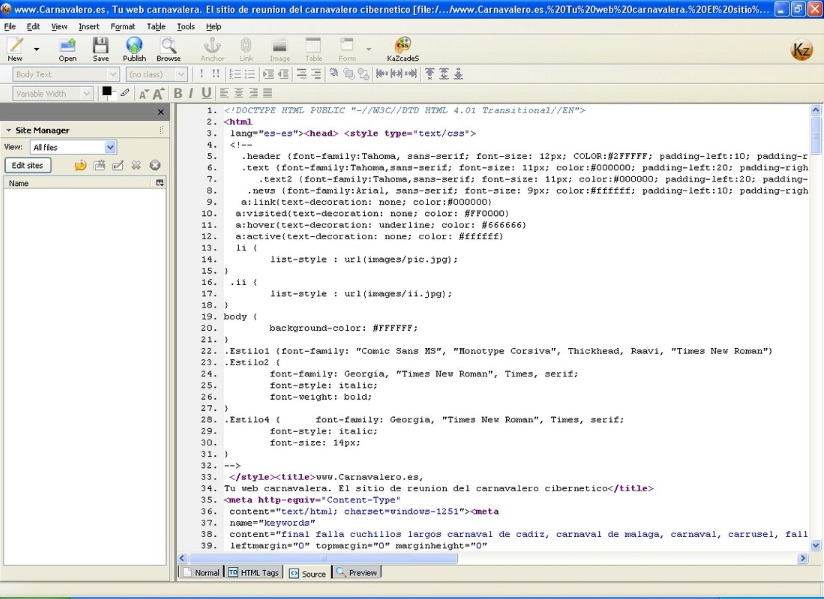Open the KaZcadeS CSS editor icon
Viewport: 824px width, 599px height.
(x=402, y=48)
